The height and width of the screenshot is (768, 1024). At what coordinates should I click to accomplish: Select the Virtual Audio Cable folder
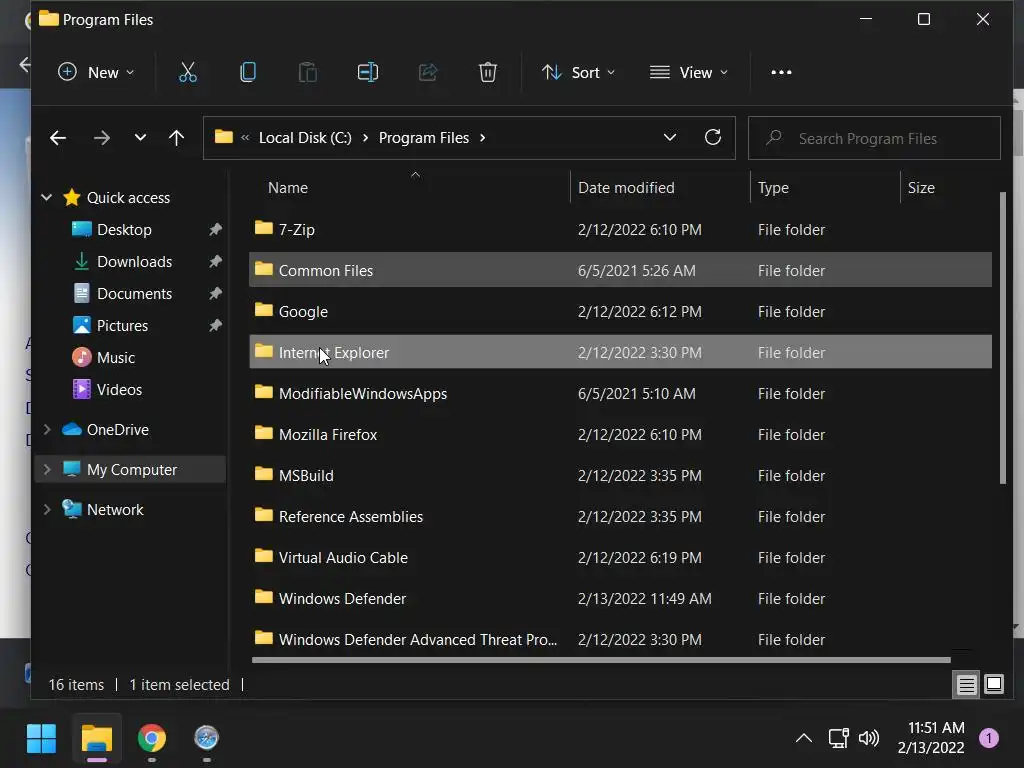(620, 557)
